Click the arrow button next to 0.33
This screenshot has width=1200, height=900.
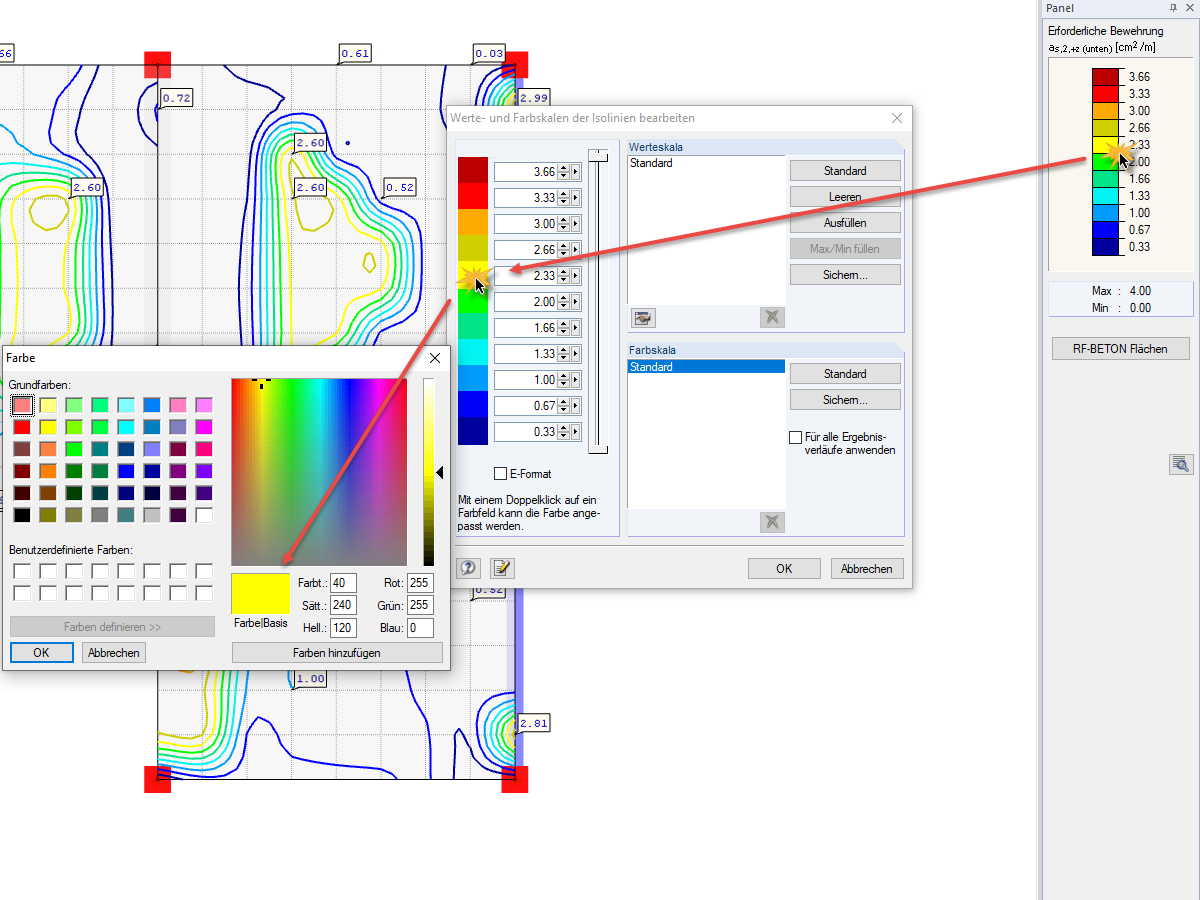tap(576, 432)
